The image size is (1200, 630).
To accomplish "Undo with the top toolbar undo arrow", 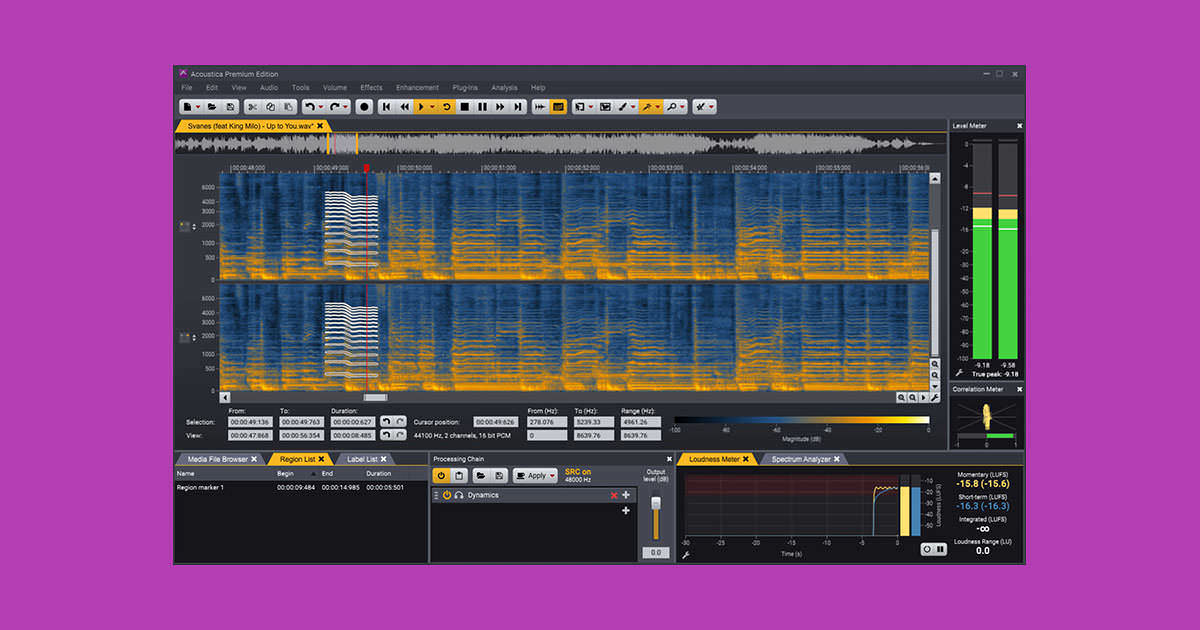I will pos(309,106).
